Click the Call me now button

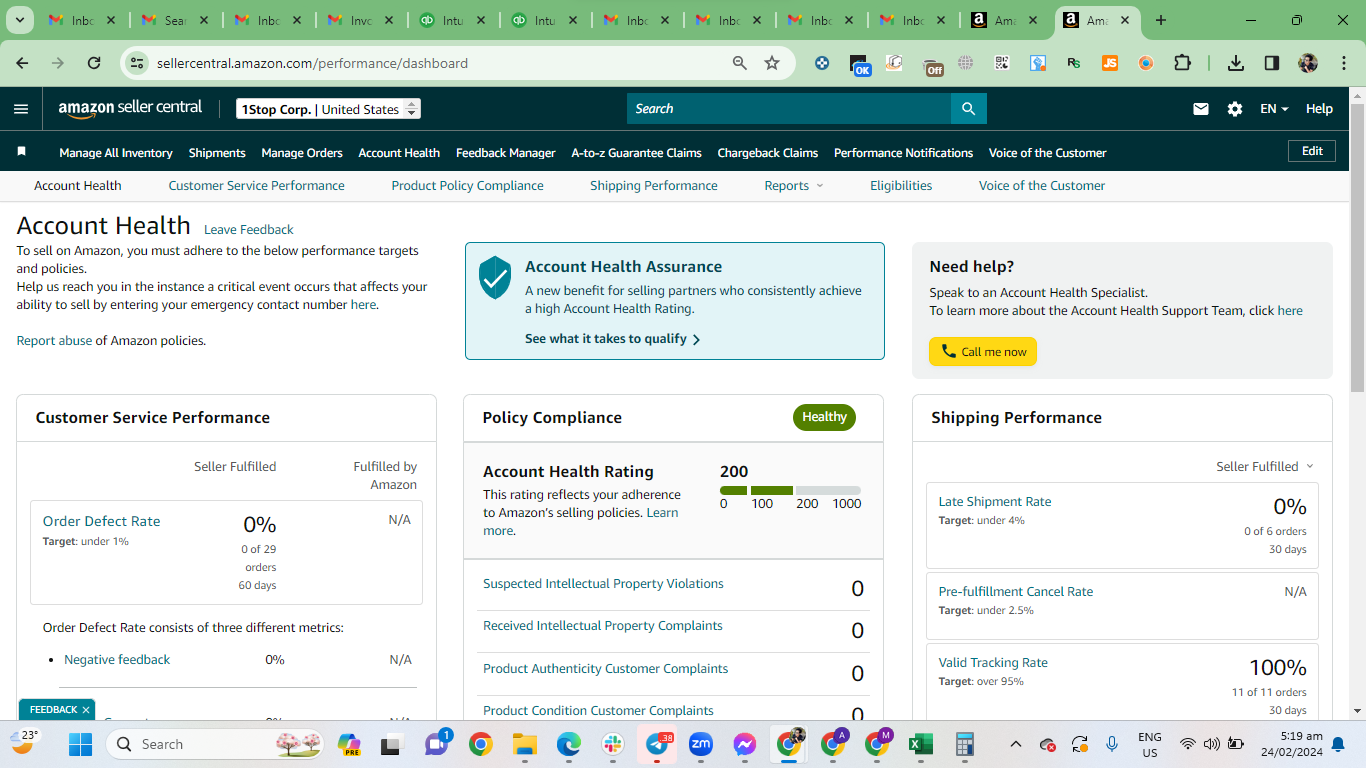pos(983,352)
